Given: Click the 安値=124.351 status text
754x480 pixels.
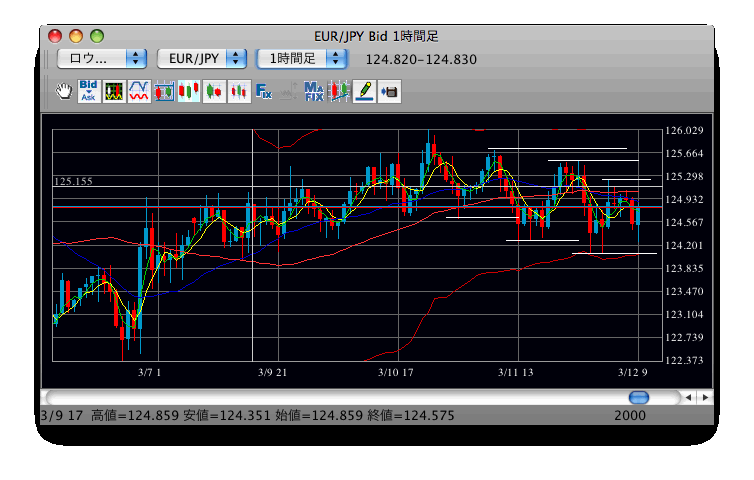Looking at the screenshot, I should pos(227,416).
